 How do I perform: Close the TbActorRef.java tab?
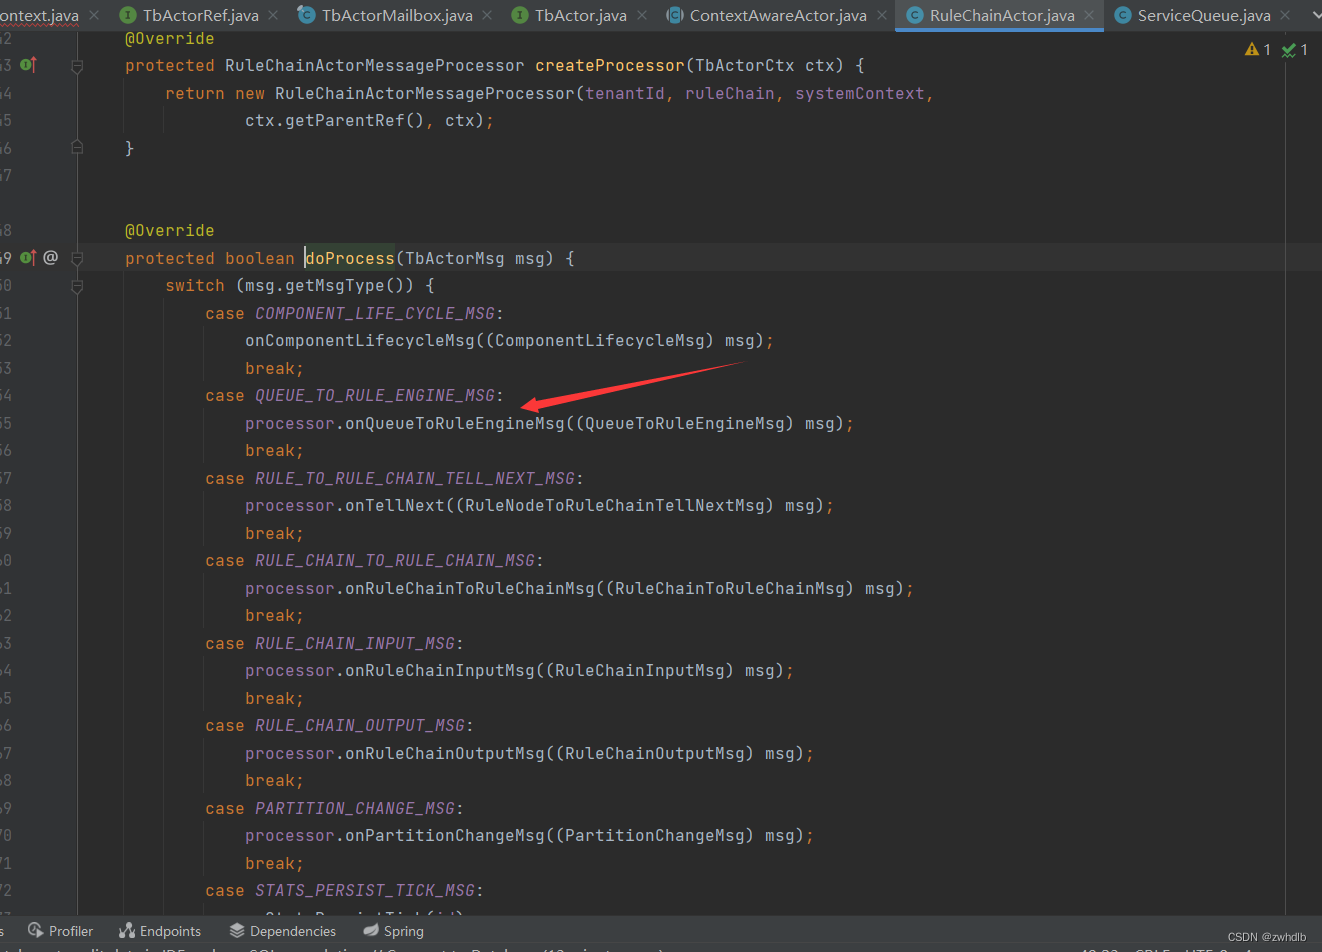(273, 15)
